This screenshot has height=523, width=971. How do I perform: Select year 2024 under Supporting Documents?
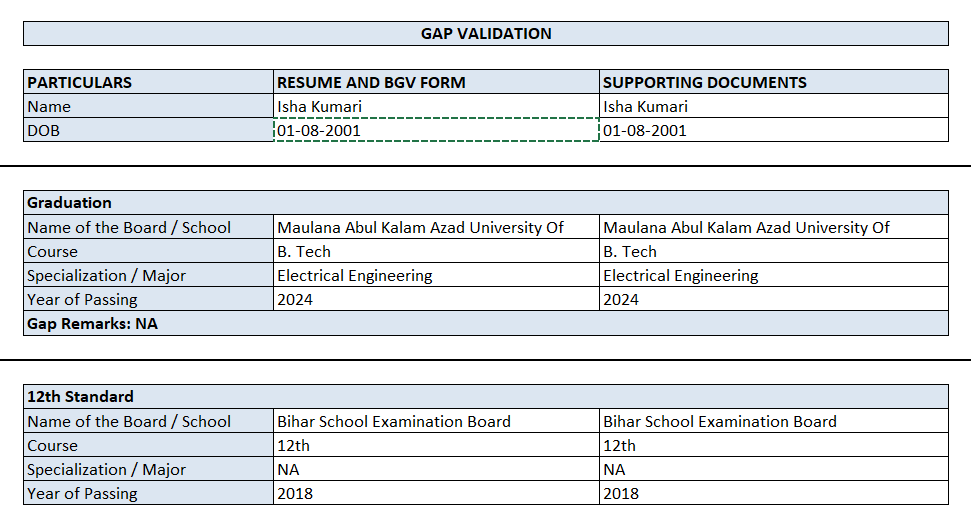click(774, 299)
